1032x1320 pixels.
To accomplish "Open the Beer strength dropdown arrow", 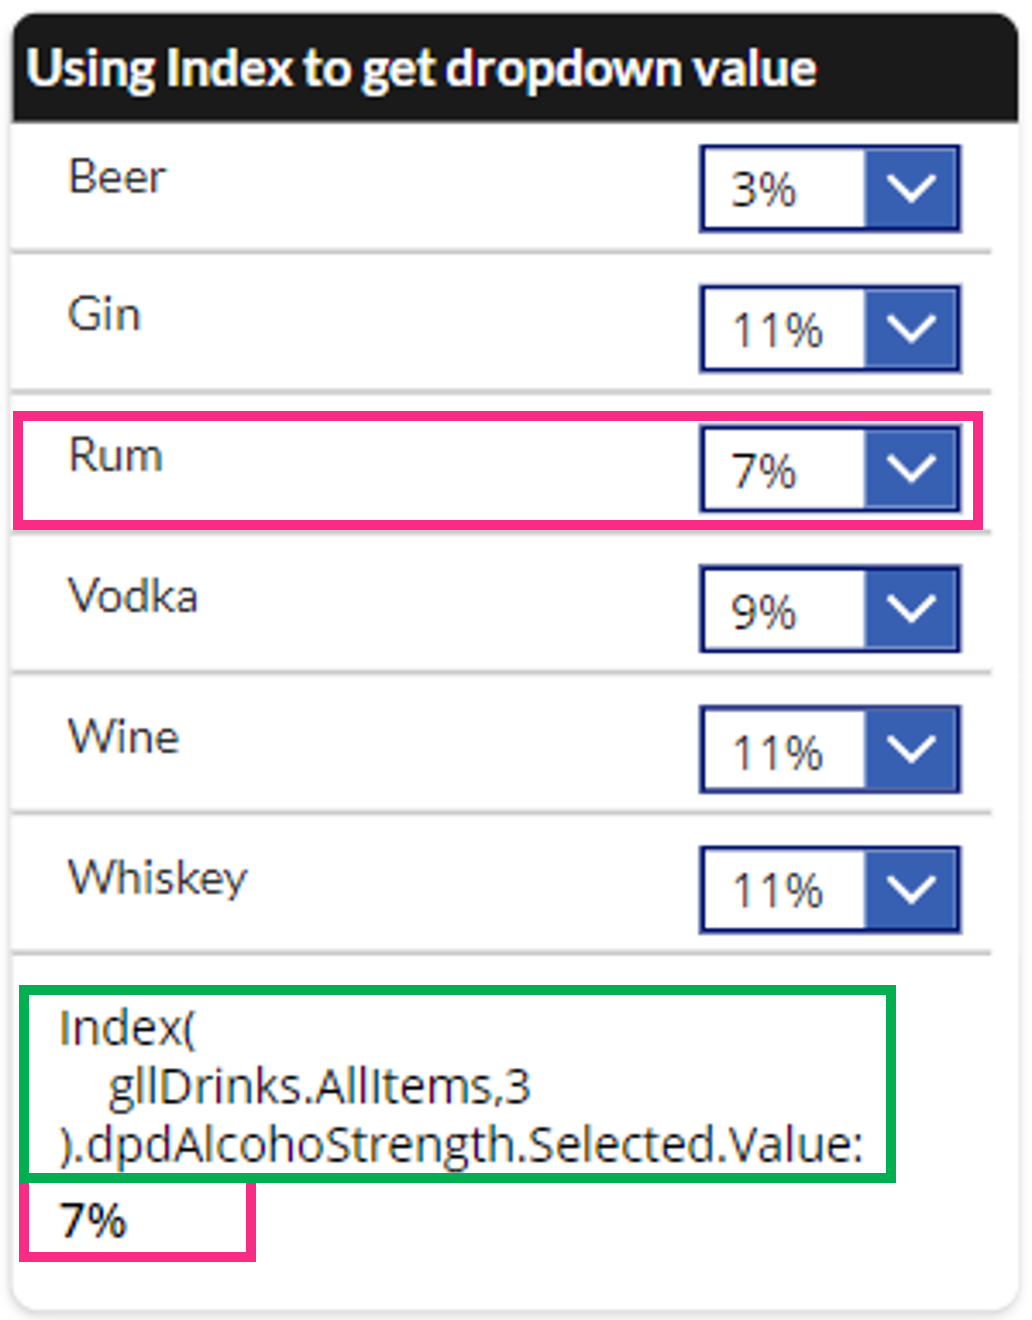I will [x=911, y=188].
